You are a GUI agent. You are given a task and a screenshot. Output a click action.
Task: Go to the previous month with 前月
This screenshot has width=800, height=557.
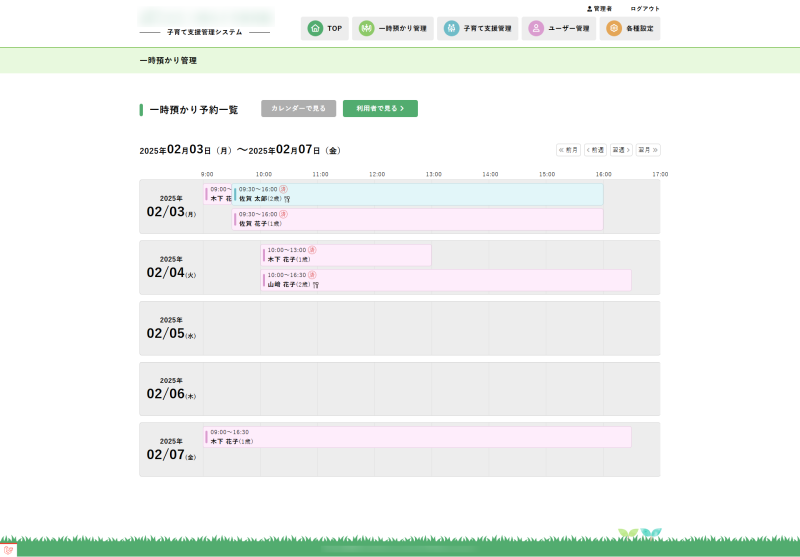click(x=568, y=150)
